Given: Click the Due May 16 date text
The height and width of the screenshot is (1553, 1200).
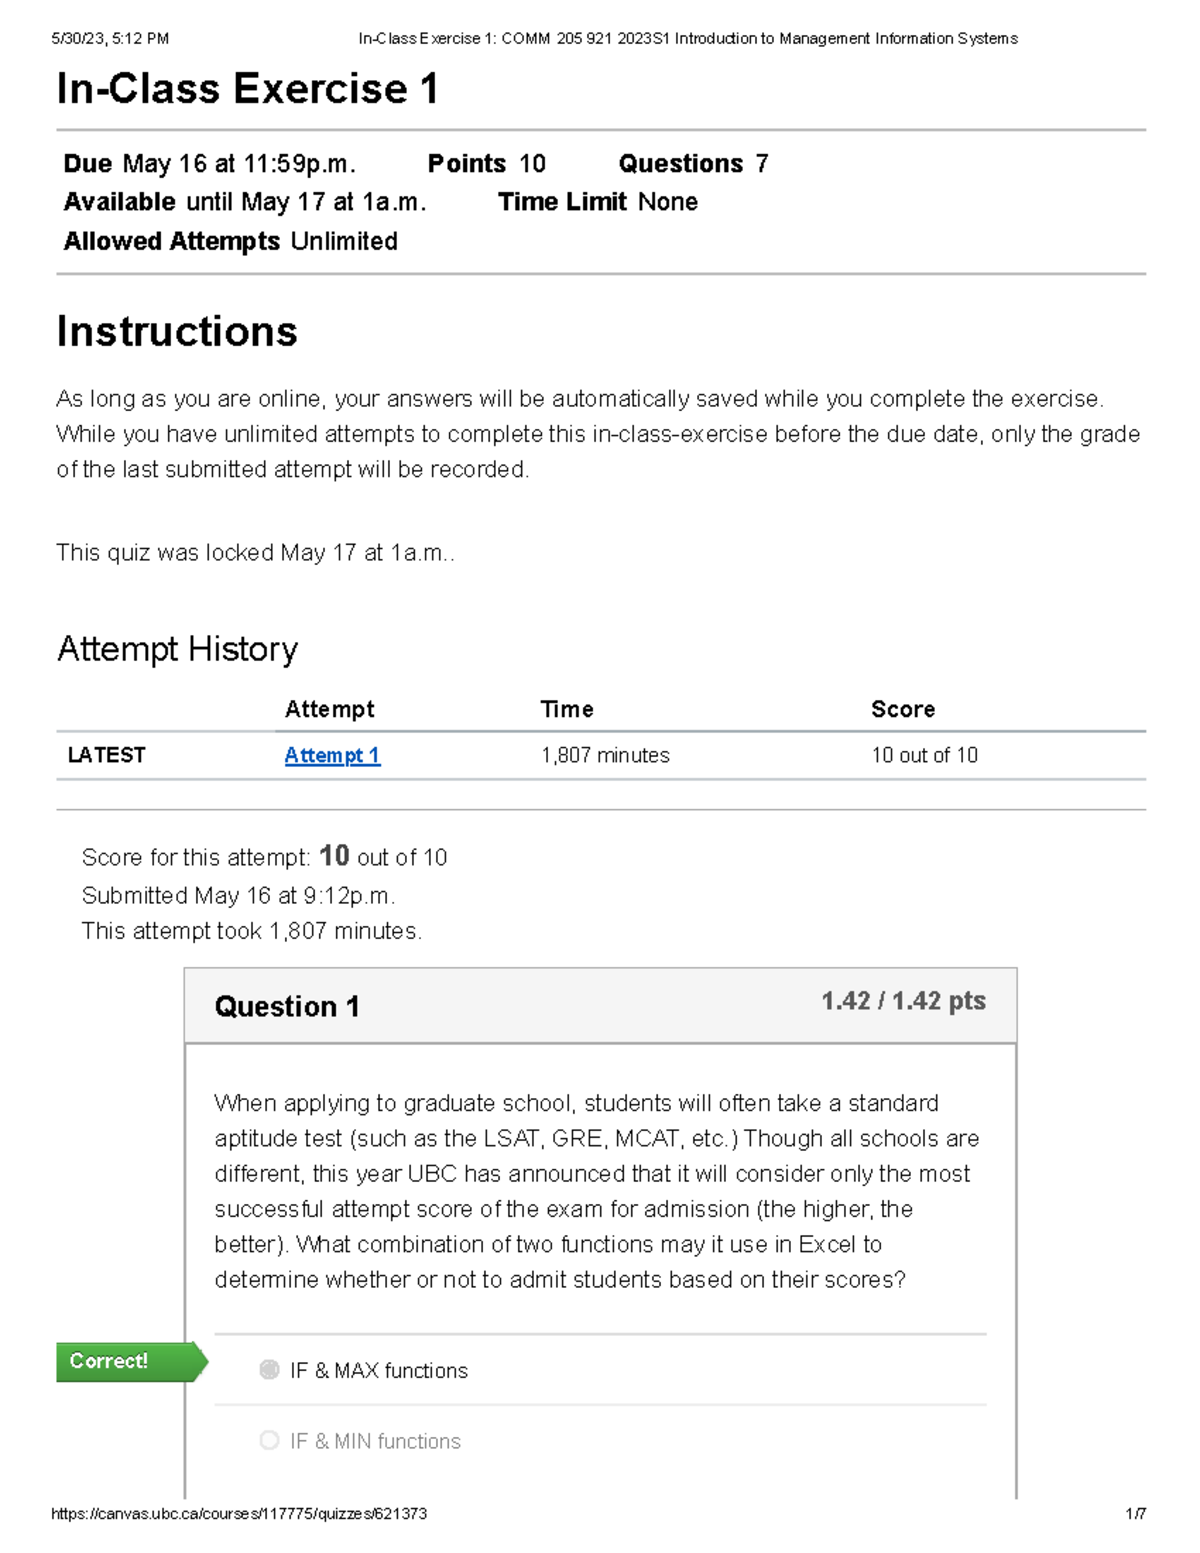Looking at the screenshot, I should (x=209, y=164).
